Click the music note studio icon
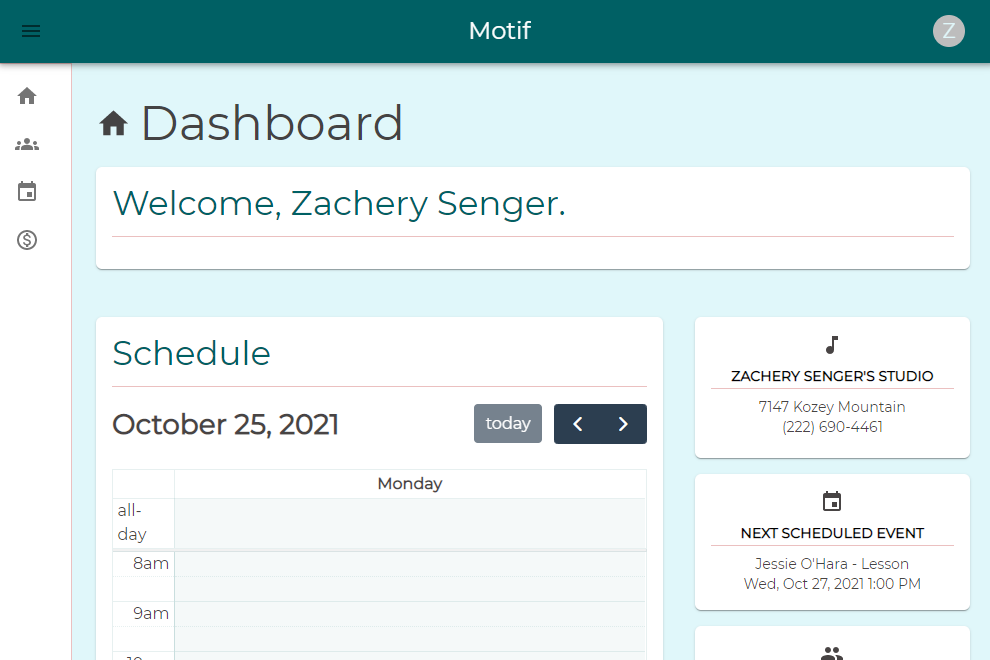The height and width of the screenshot is (660, 990). (x=832, y=345)
